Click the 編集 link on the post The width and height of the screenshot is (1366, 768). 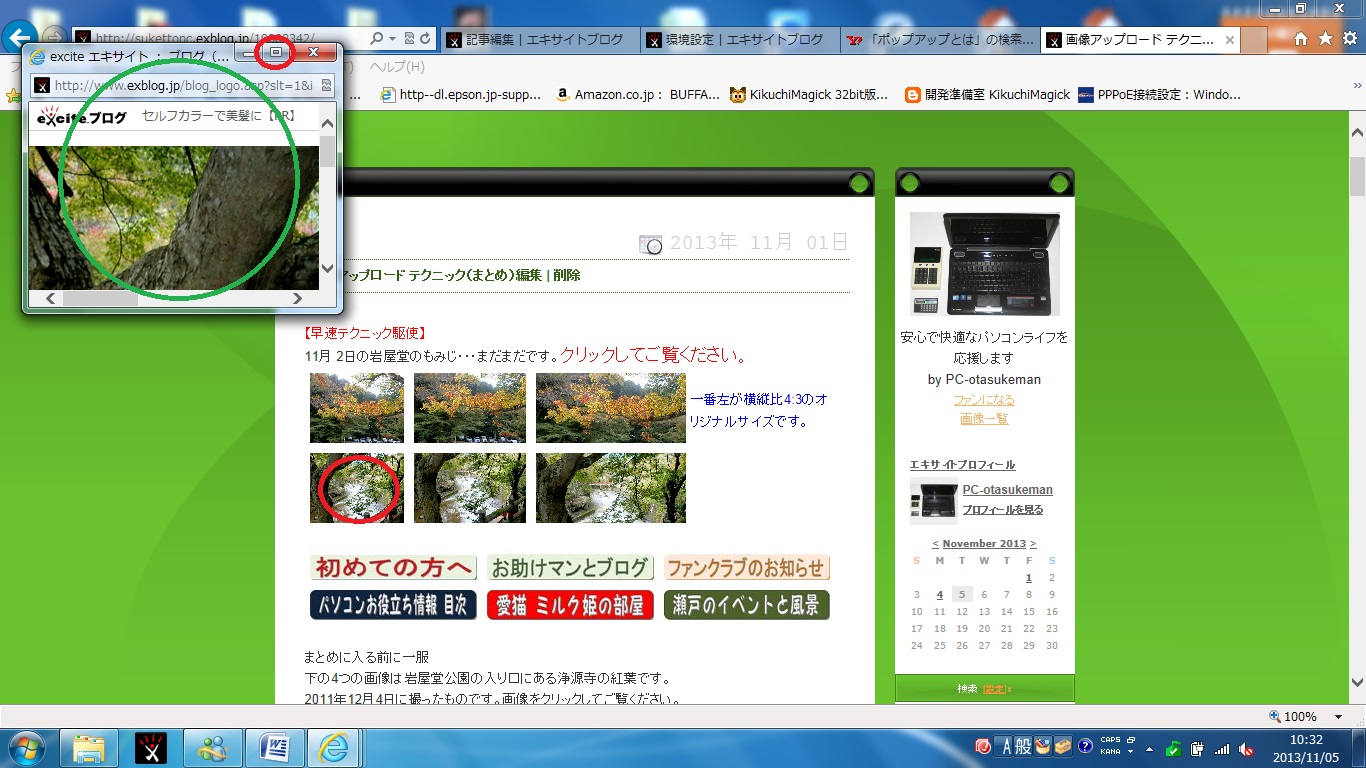pyautogui.click(x=530, y=275)
